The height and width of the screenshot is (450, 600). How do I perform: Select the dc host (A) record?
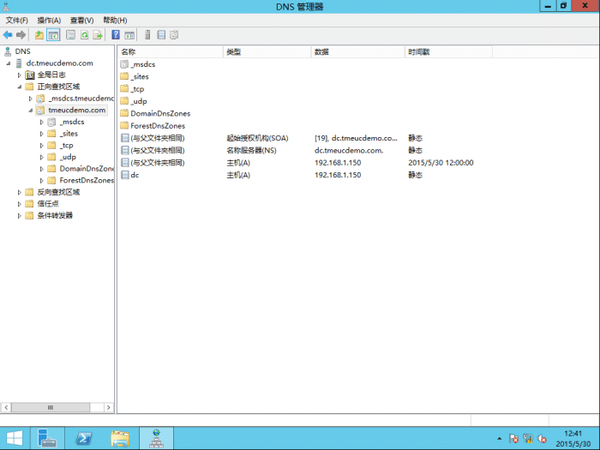[x=134, y=174]
